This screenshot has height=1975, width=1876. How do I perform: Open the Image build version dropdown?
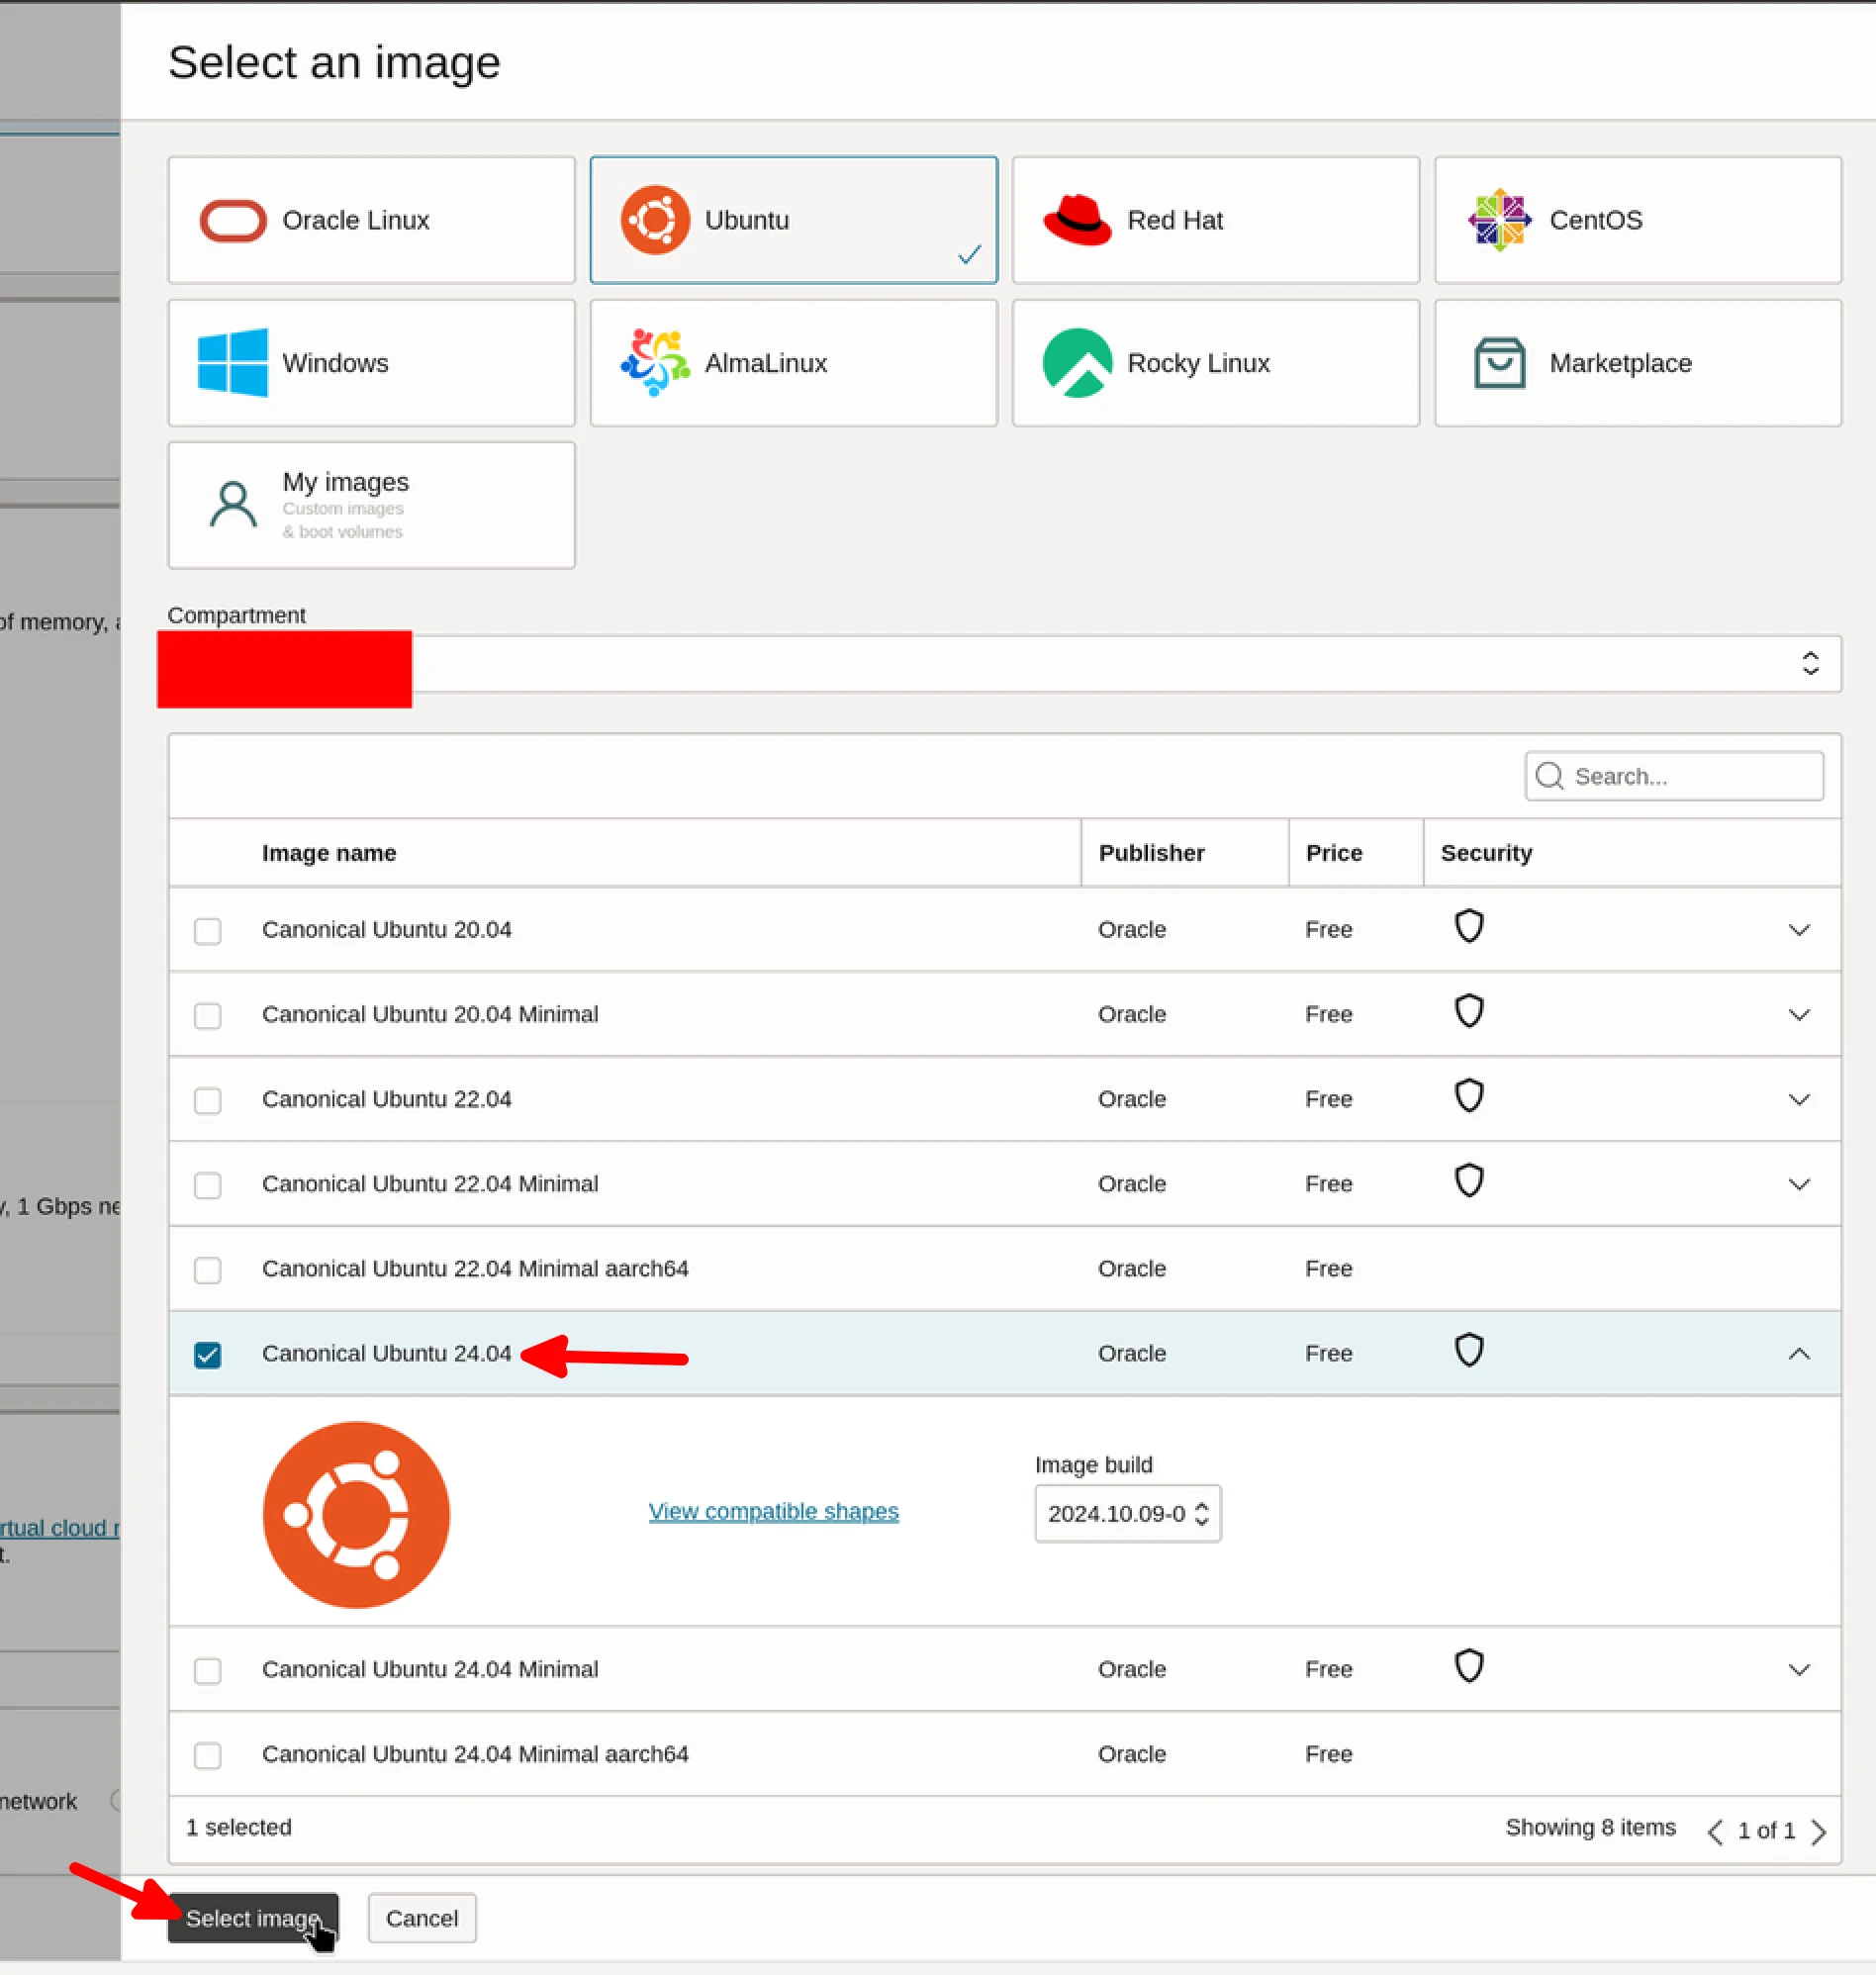[1127, 1514]
